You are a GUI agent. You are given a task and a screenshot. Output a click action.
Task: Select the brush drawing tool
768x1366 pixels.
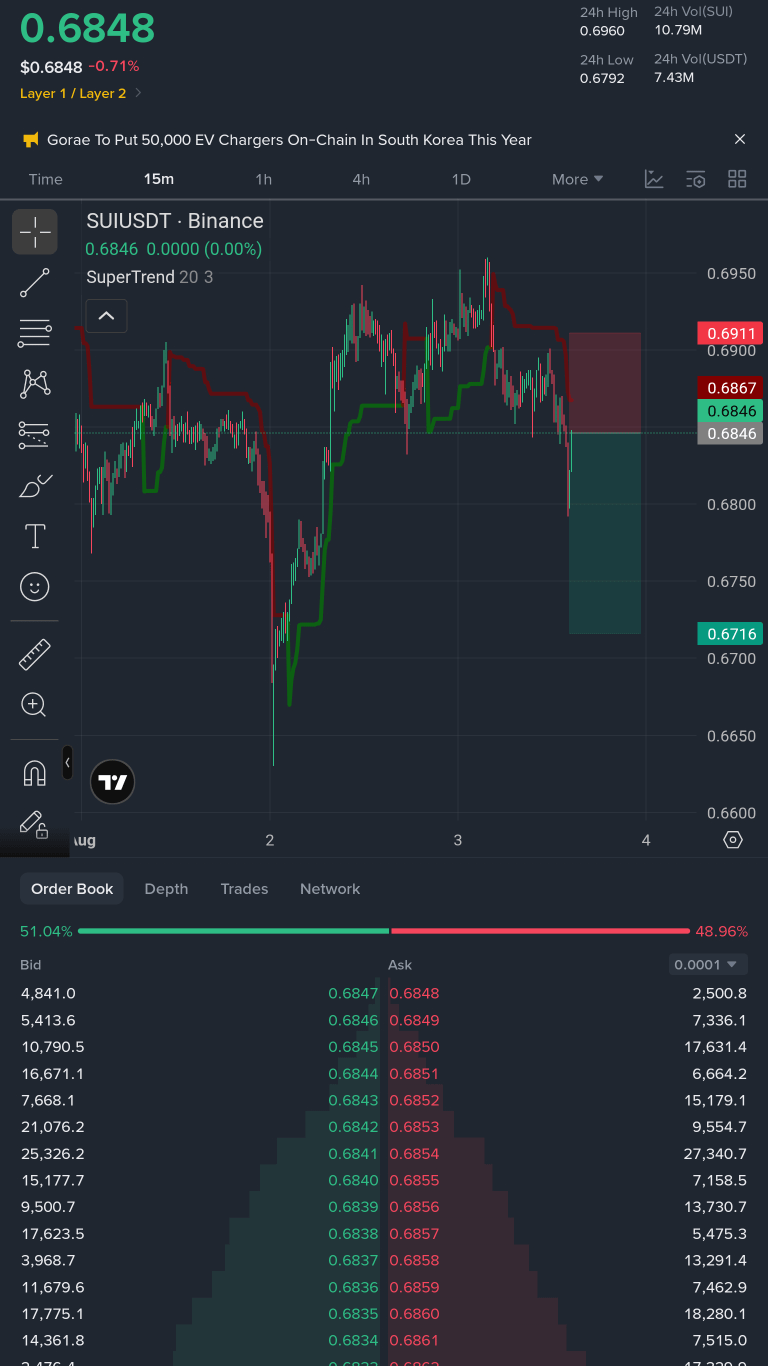(x=35, y=485)
